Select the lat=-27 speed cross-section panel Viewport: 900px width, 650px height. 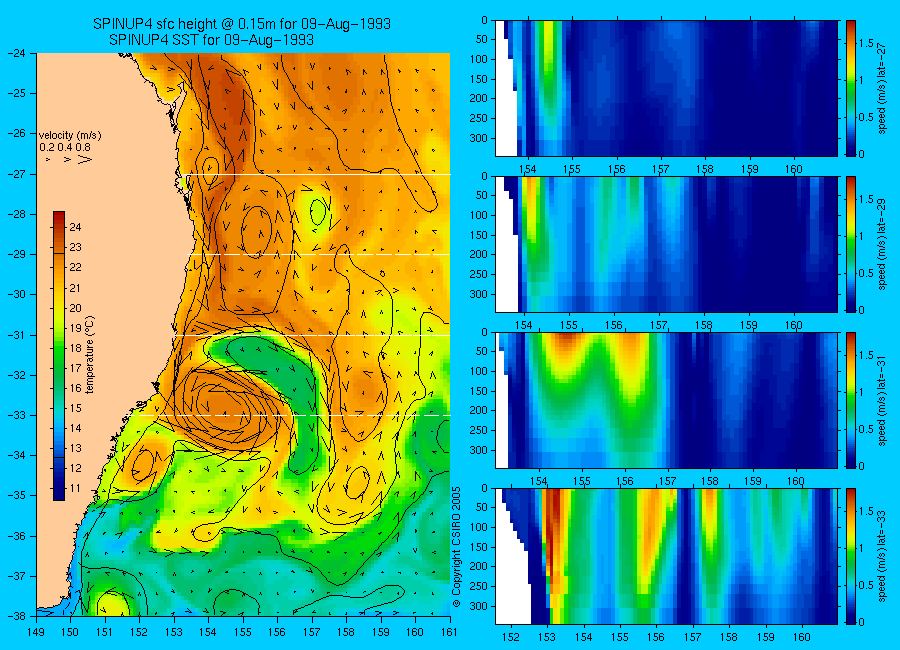click(x=666, y=88)
